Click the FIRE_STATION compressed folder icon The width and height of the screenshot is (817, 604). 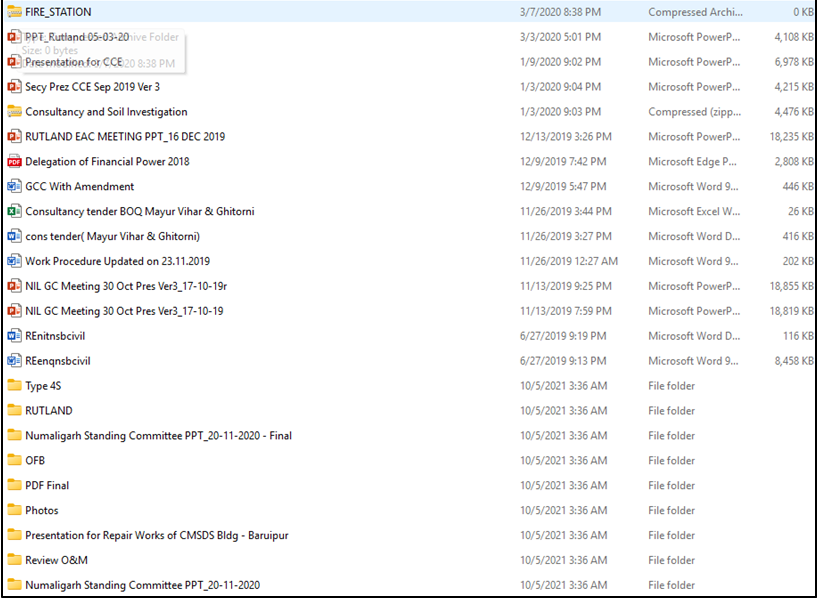click(14, 12)
